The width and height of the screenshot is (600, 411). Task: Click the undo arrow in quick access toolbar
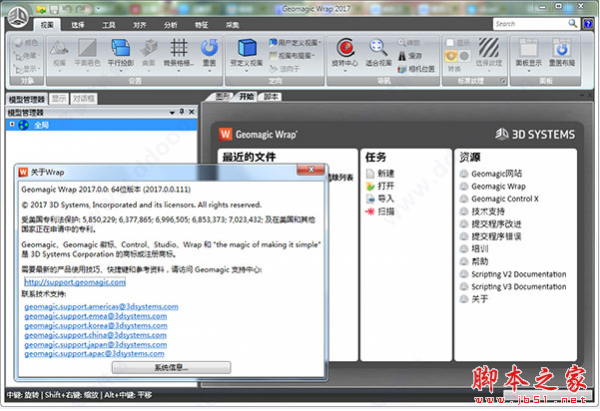(68, 9)
